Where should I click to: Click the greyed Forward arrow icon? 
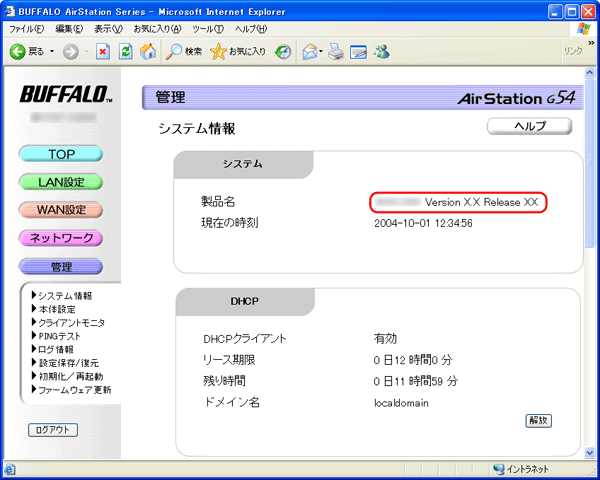(71, 52)
